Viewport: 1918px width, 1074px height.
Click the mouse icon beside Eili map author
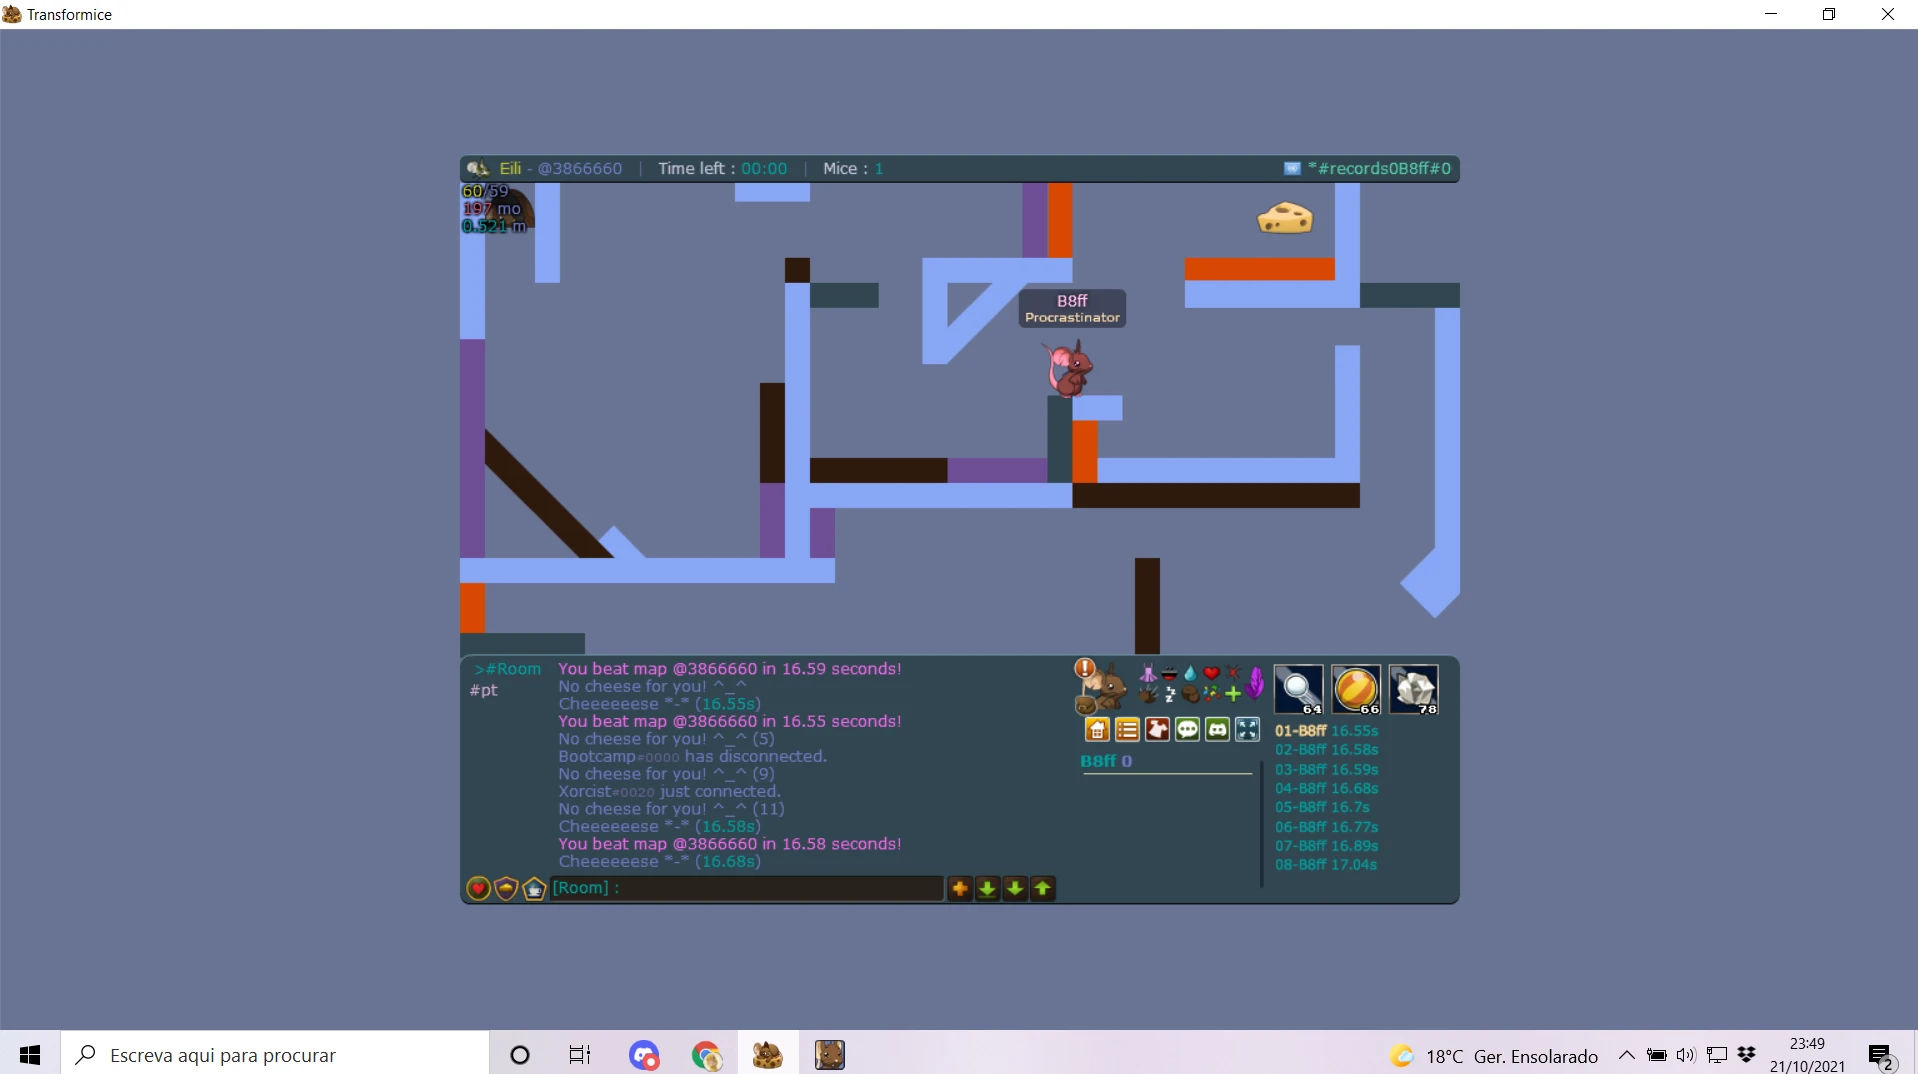[x=478, y=168]
